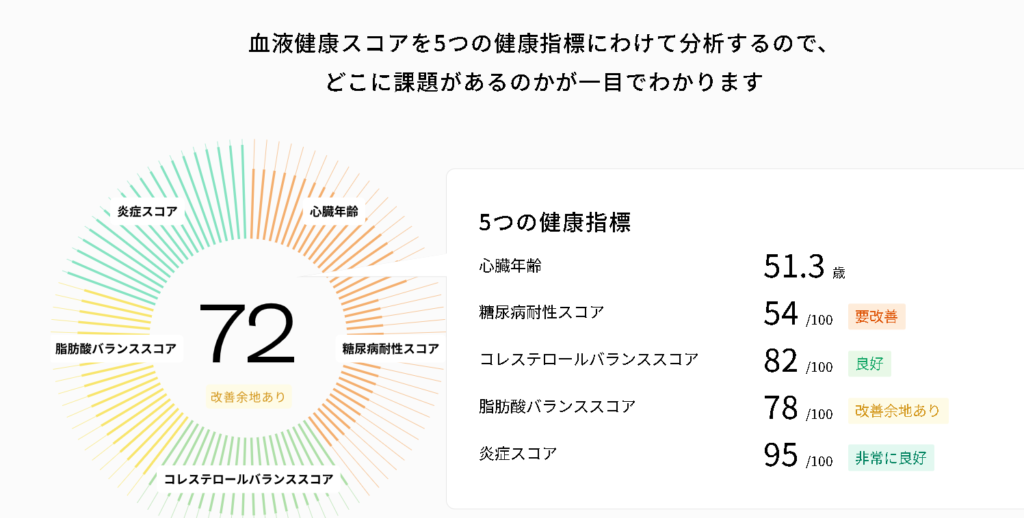Click the 5つの健康指標 panel heading
This screenshot has height=518, width=1024.
[554, 222]
